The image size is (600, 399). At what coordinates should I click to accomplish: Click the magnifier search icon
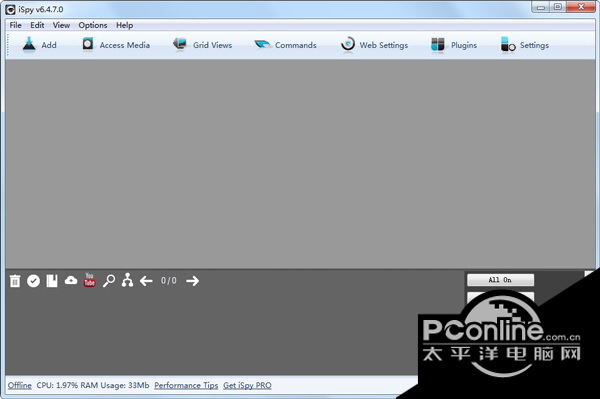click(109, 281)
